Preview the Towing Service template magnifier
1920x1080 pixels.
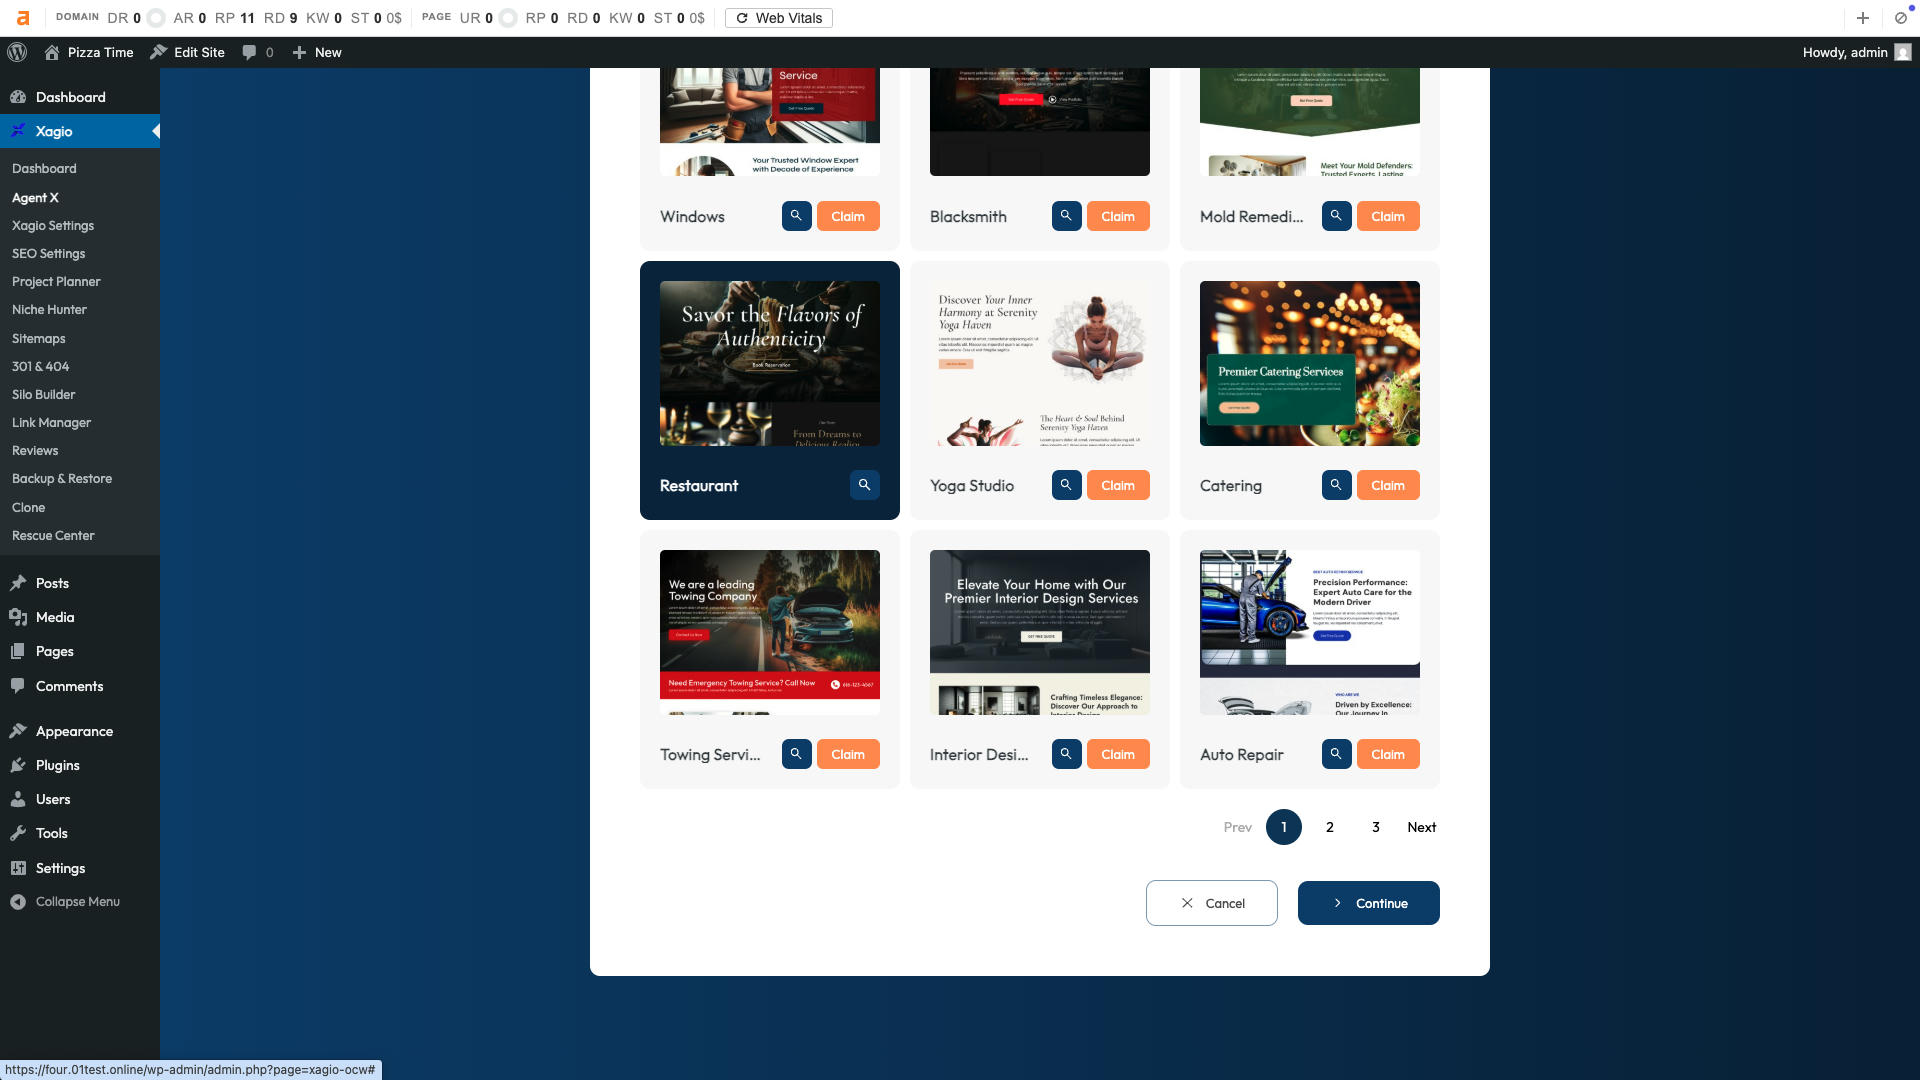click(796, 754)
